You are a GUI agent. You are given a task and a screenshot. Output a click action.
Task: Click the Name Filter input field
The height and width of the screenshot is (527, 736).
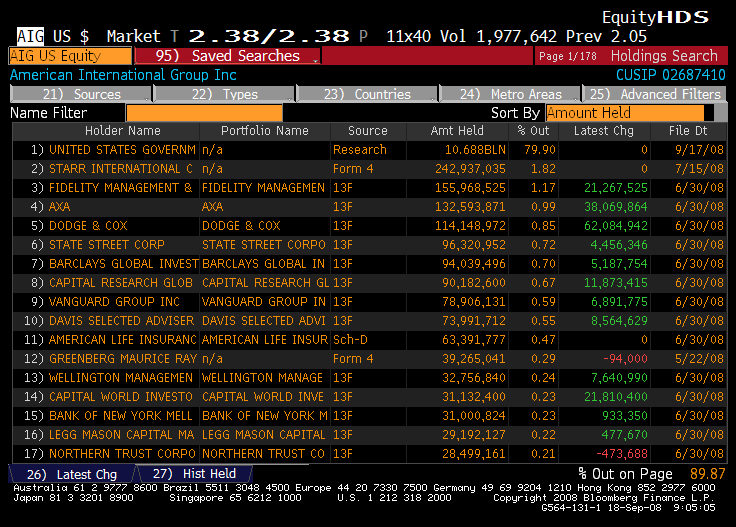pyautogui.click(x=204, y=113)
